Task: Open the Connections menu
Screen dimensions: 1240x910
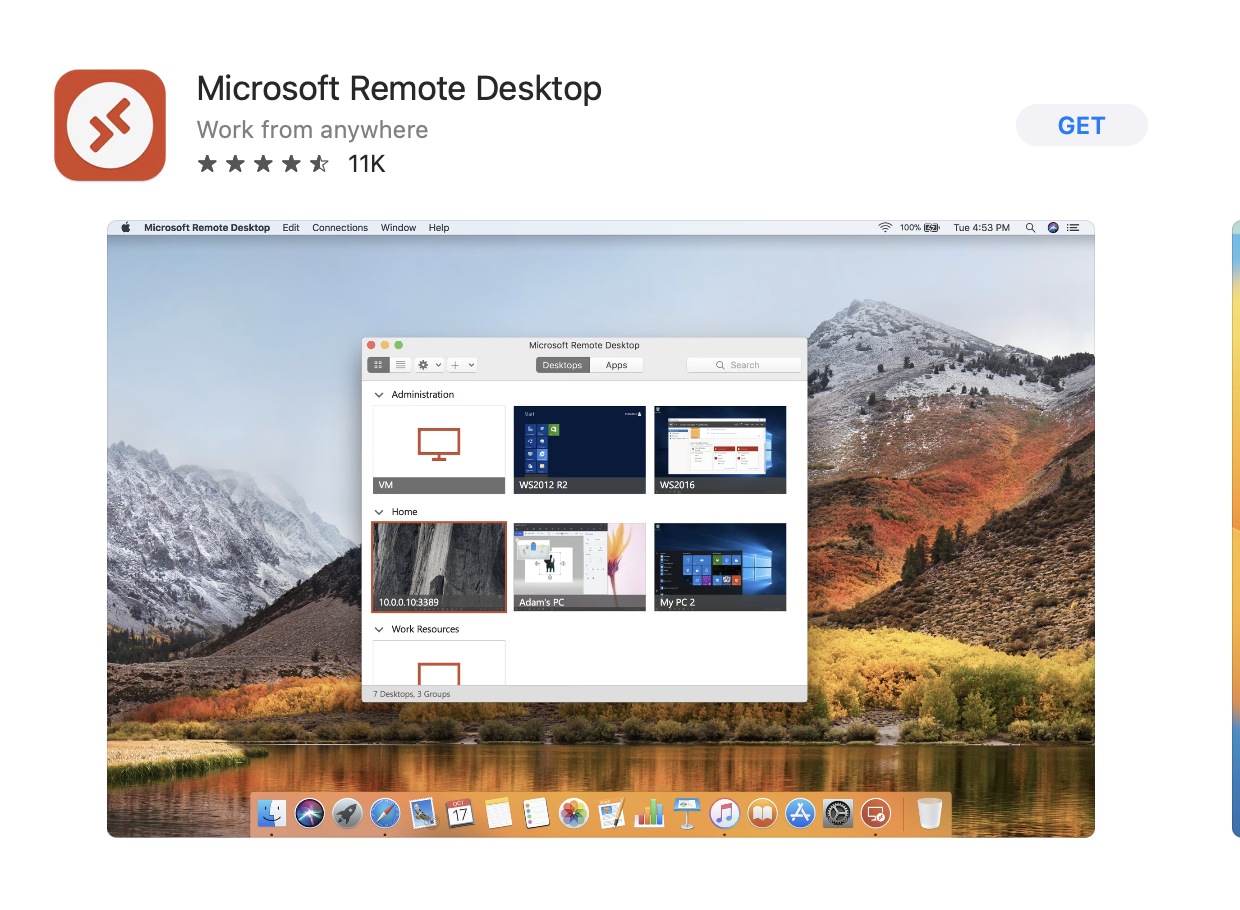Action: [340, 228]
